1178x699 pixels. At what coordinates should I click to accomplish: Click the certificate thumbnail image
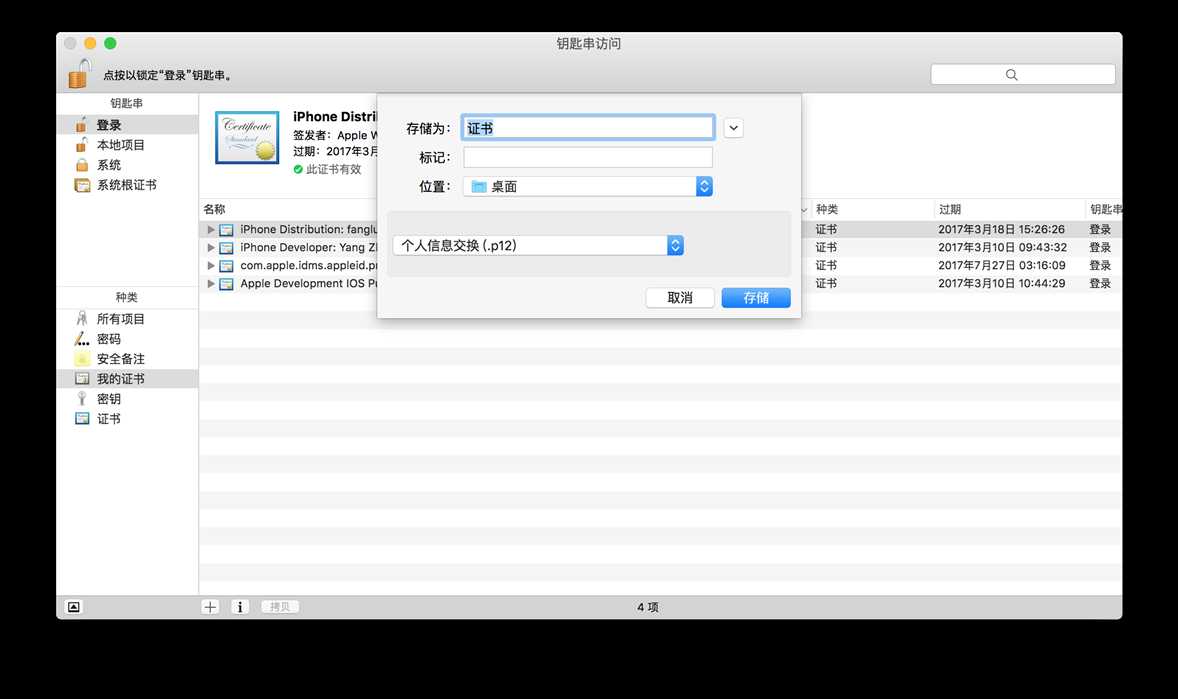pos(247,138)
